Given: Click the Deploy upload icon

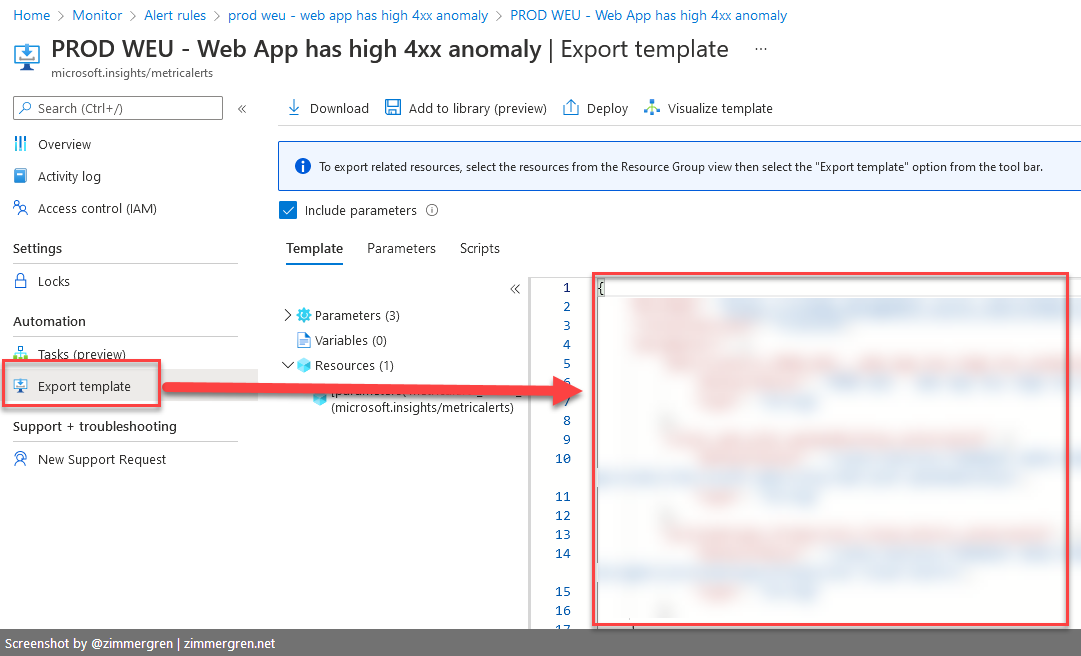Looking at the screenshot, I should click(571, 107).
